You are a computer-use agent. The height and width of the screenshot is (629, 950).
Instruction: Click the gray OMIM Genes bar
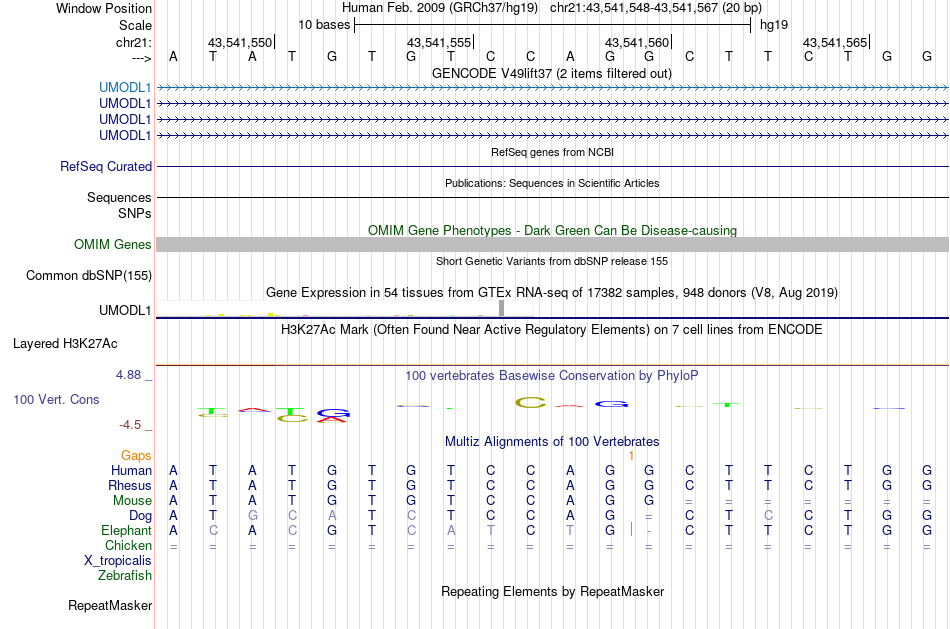click(x=552, y=244)
